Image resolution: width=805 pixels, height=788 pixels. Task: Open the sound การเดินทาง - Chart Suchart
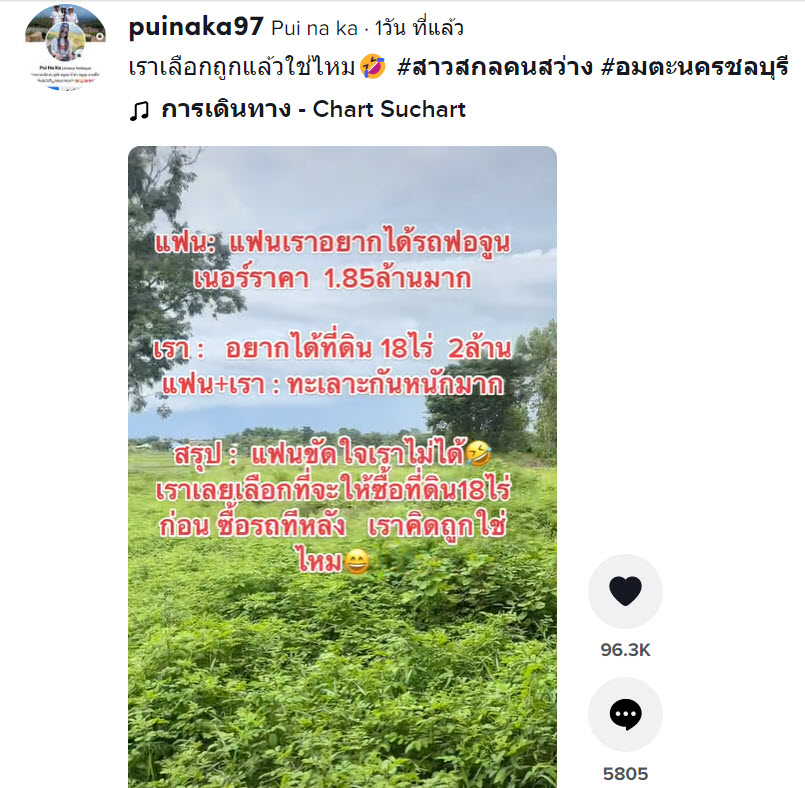click(313, 109)
